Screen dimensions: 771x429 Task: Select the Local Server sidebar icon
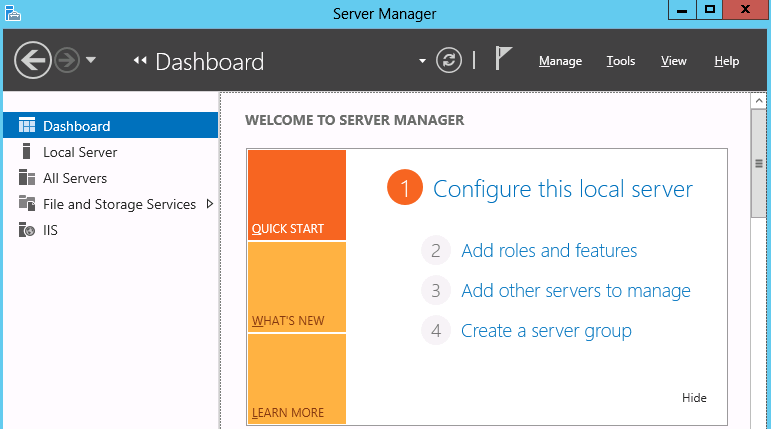point(27,152)
